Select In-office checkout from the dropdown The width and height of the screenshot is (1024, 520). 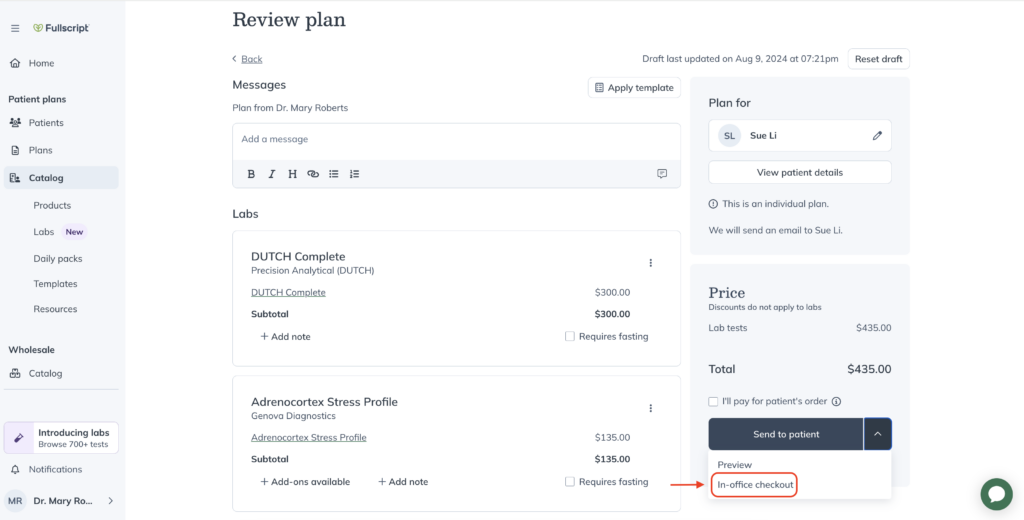pyautogui.click(x=756, y=485)
